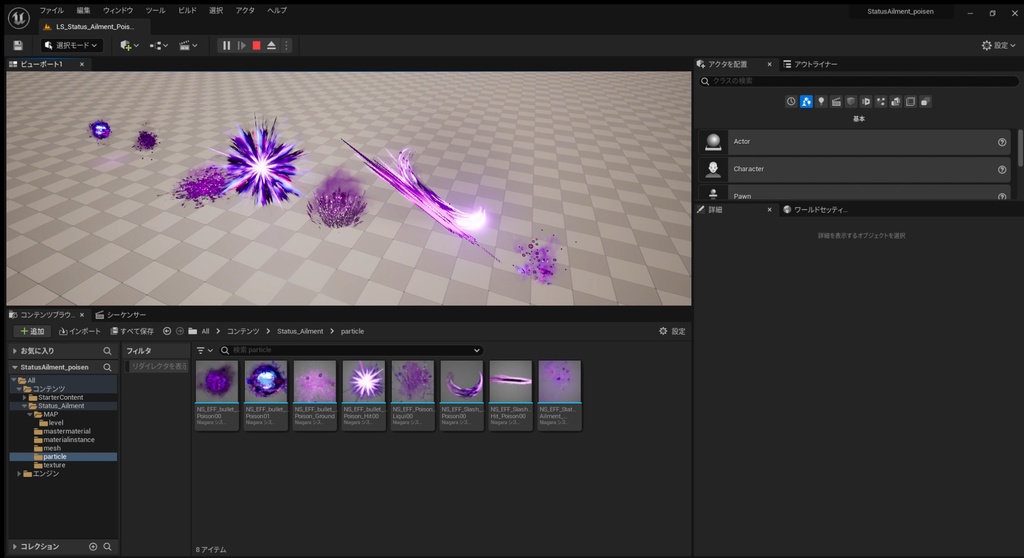The height and width of the screenshot is (558, 1024).
Task: Stop play session with red square
Action: (x=256, y=45)
